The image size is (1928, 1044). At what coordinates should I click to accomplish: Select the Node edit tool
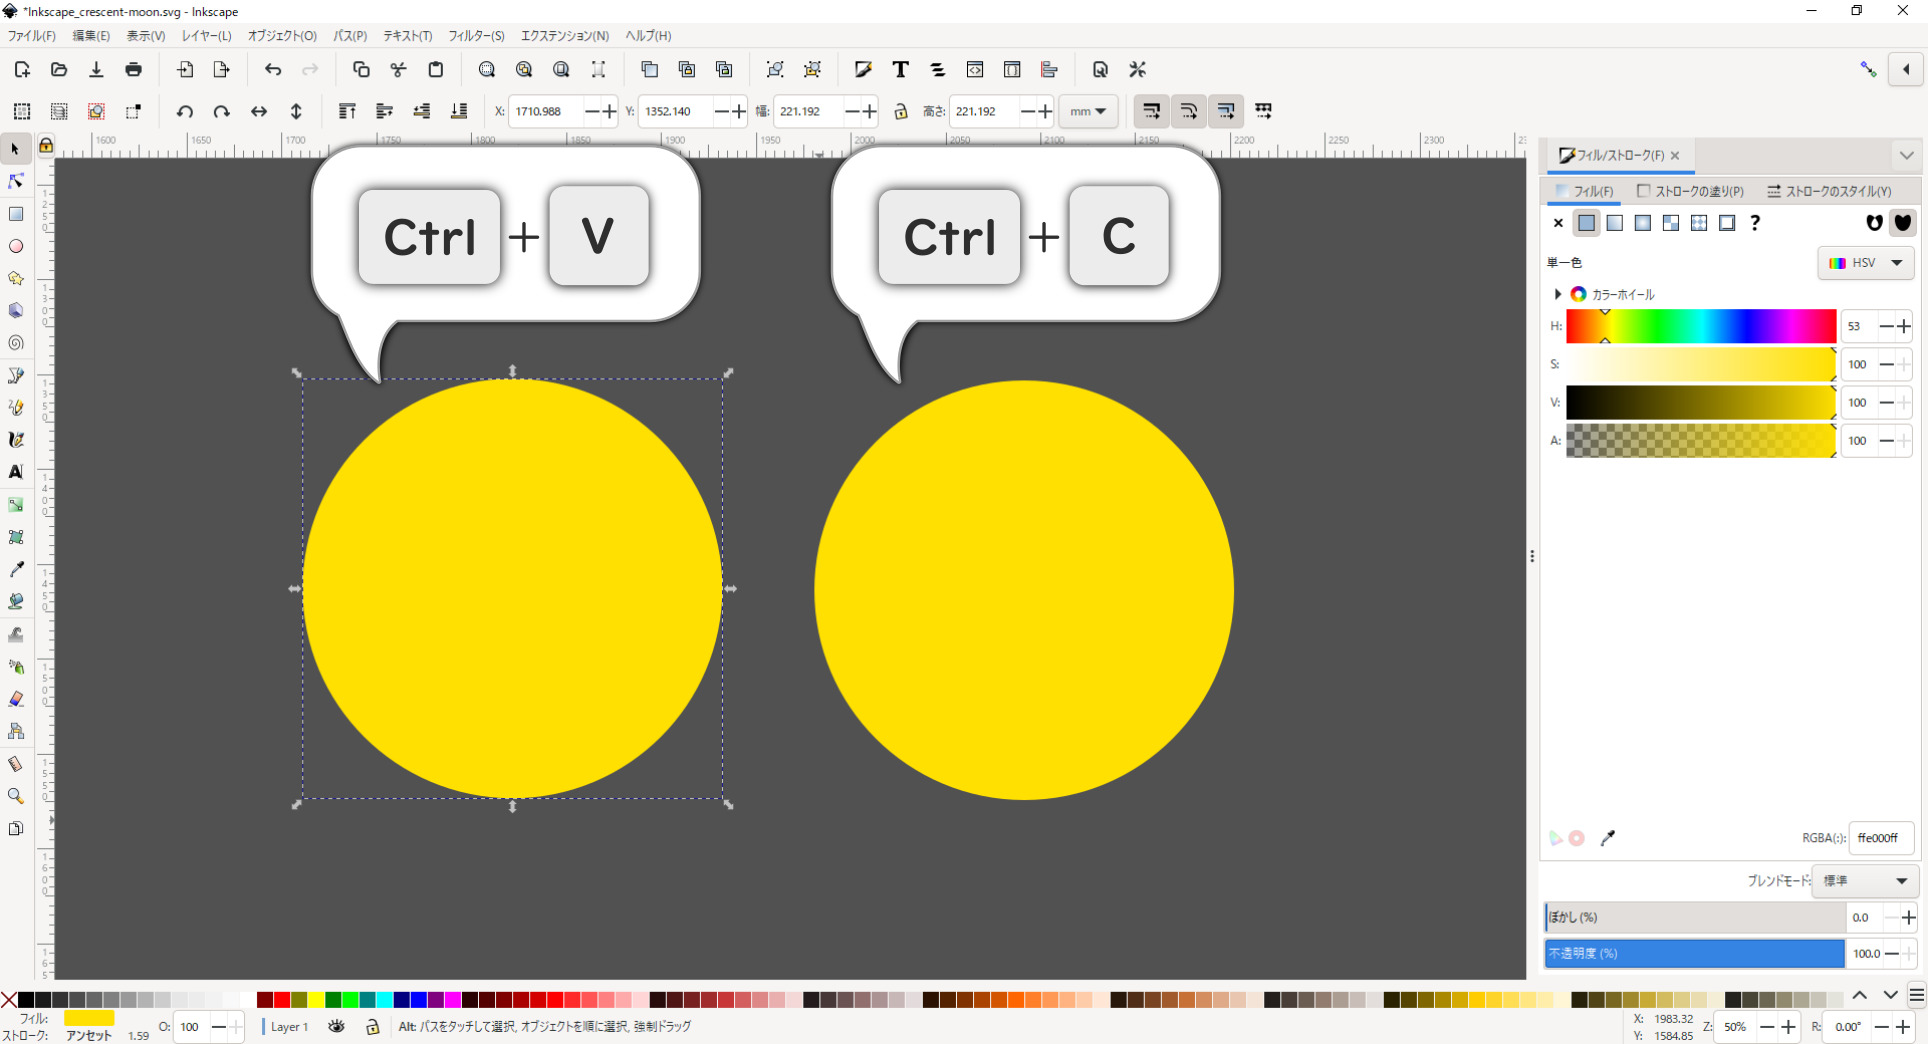coord(16,181)
